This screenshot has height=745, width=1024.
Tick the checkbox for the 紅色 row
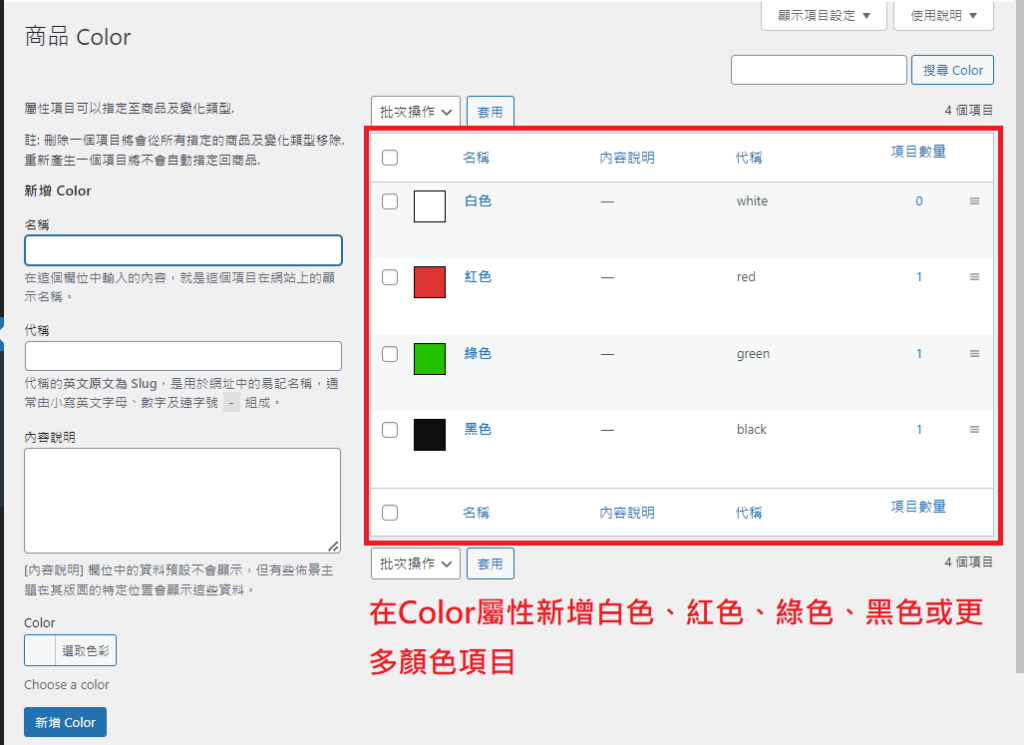click(x=390, y=278)
